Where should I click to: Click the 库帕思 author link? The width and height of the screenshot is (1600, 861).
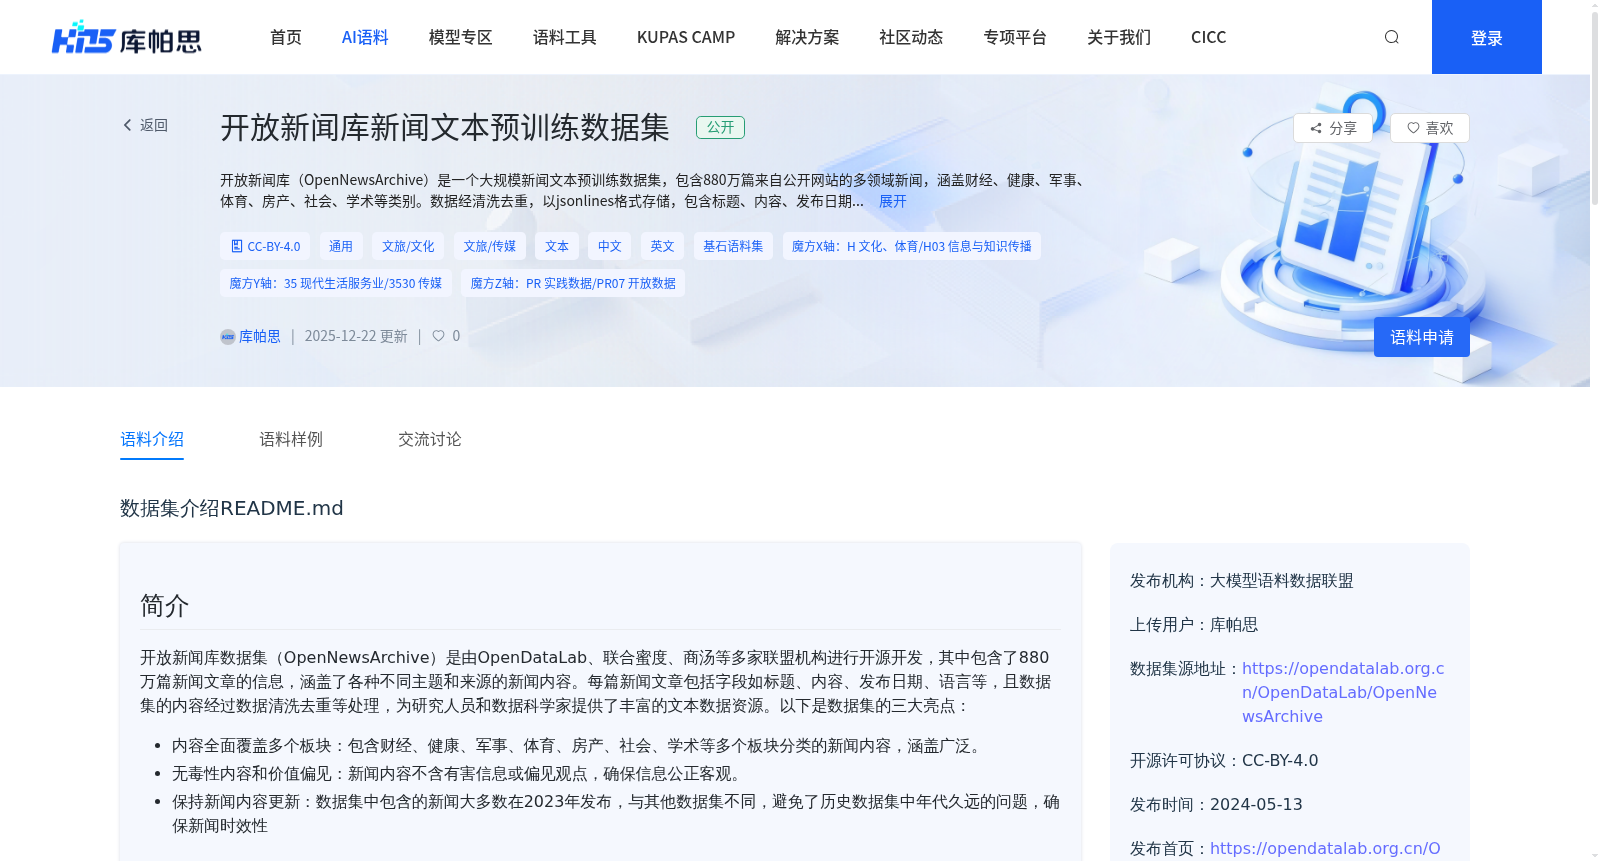[260, 337]
